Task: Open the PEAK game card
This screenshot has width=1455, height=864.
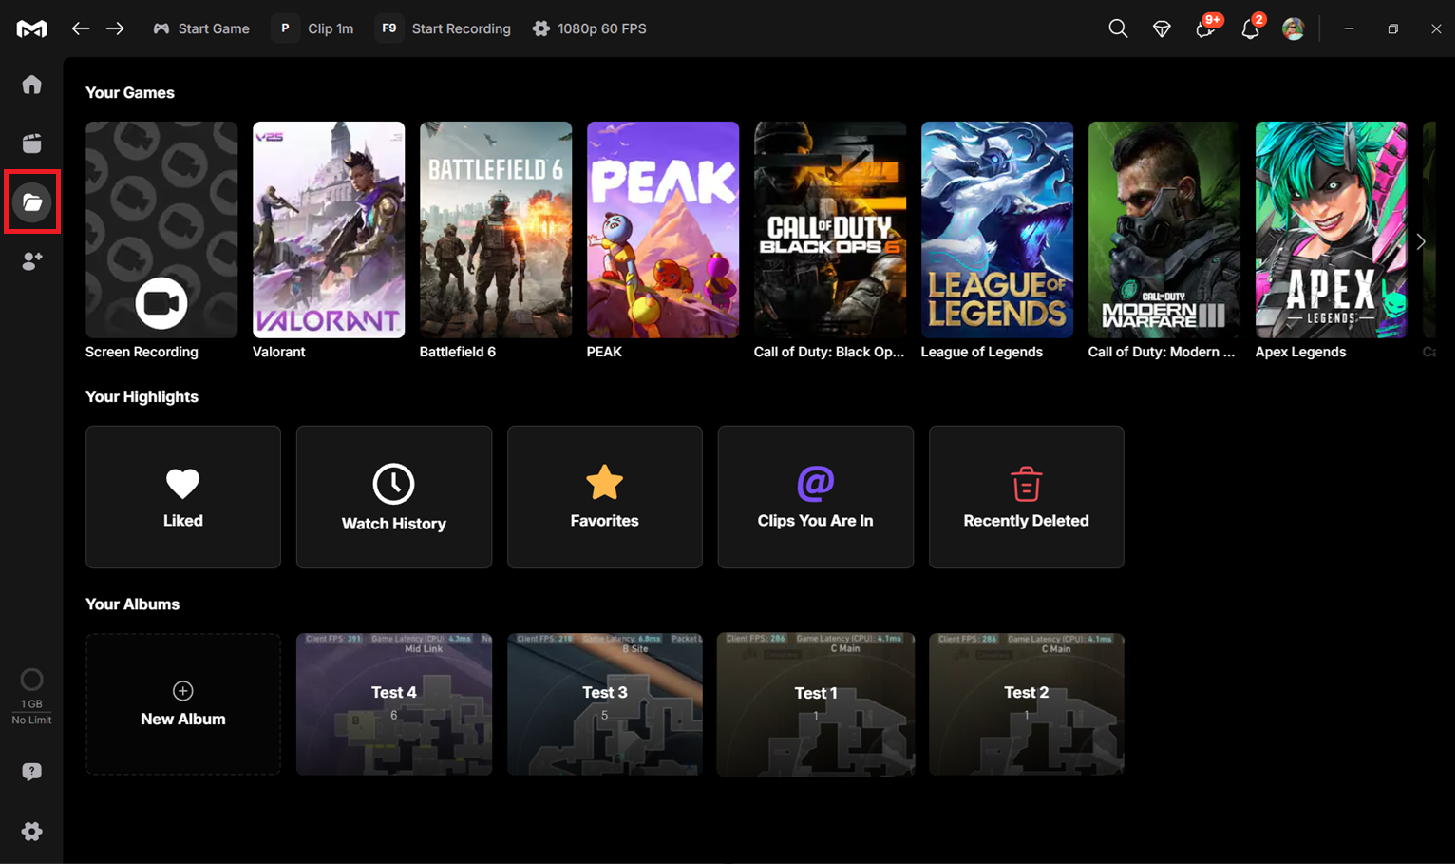Action: pyautogui.click(x=663, y=230)
